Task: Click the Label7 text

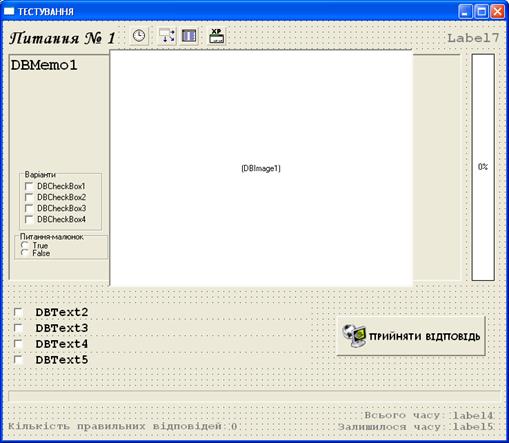Action: (473, 38)
